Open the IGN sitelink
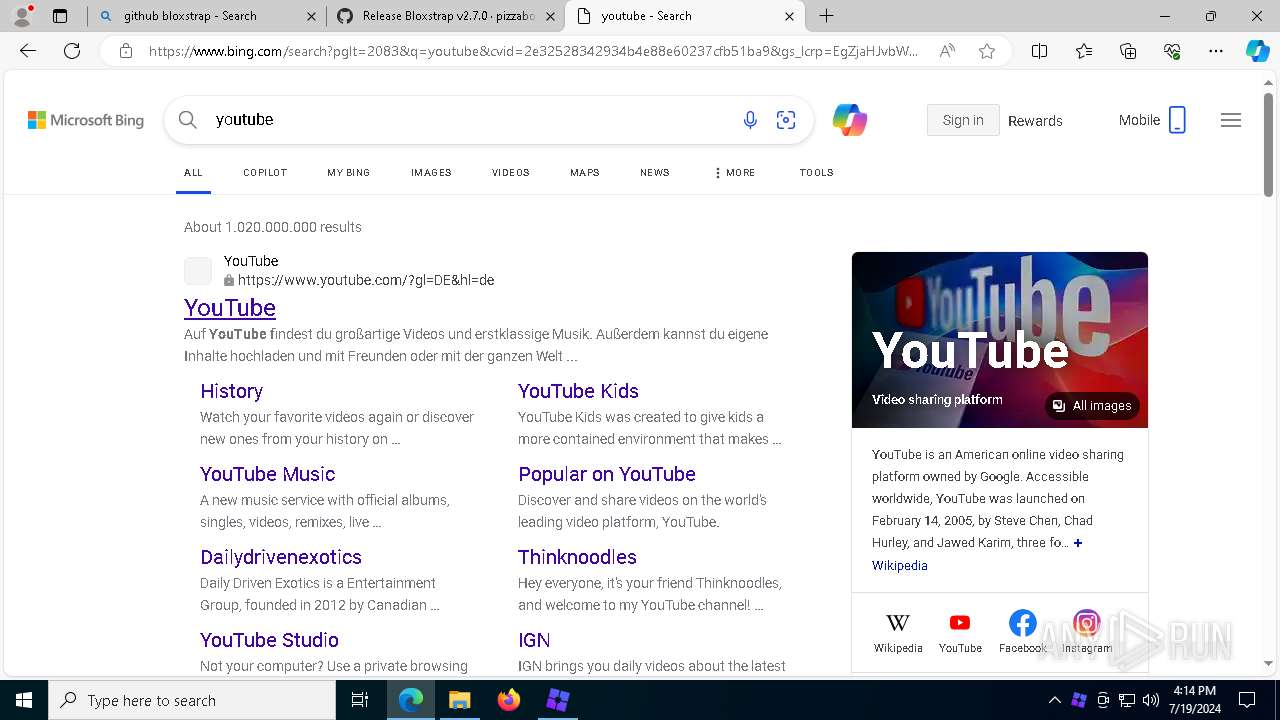The height and width of the screenshot is (720, 1280). click(534, 640)
